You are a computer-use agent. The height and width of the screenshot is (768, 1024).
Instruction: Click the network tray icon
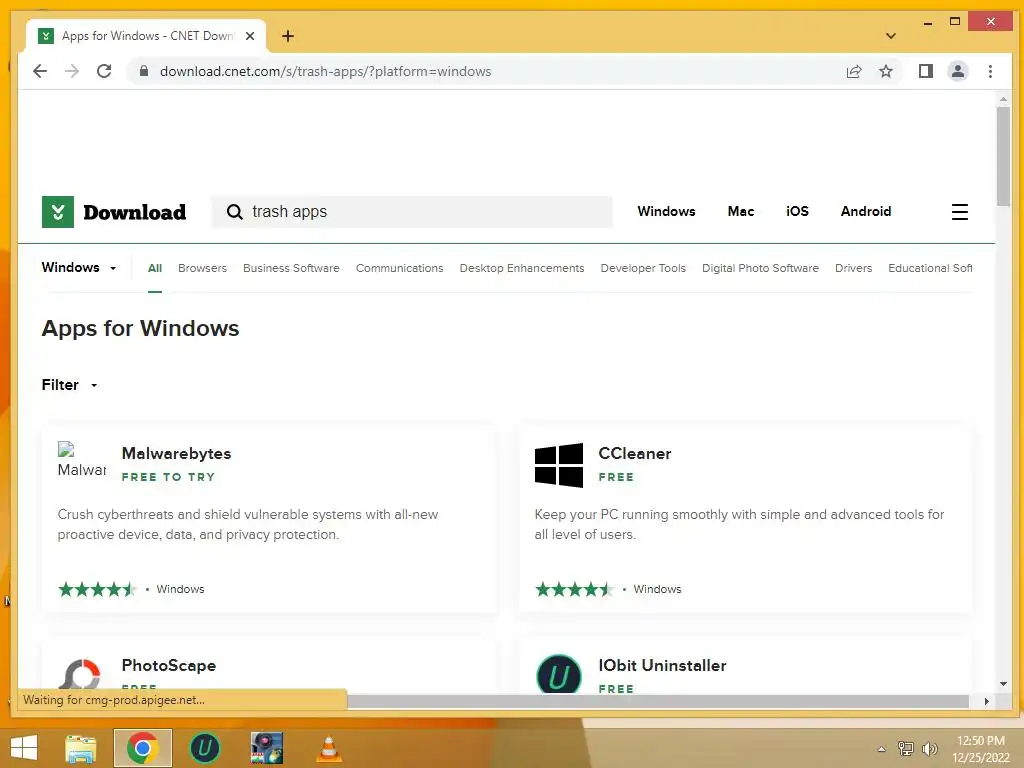[906, 748]
